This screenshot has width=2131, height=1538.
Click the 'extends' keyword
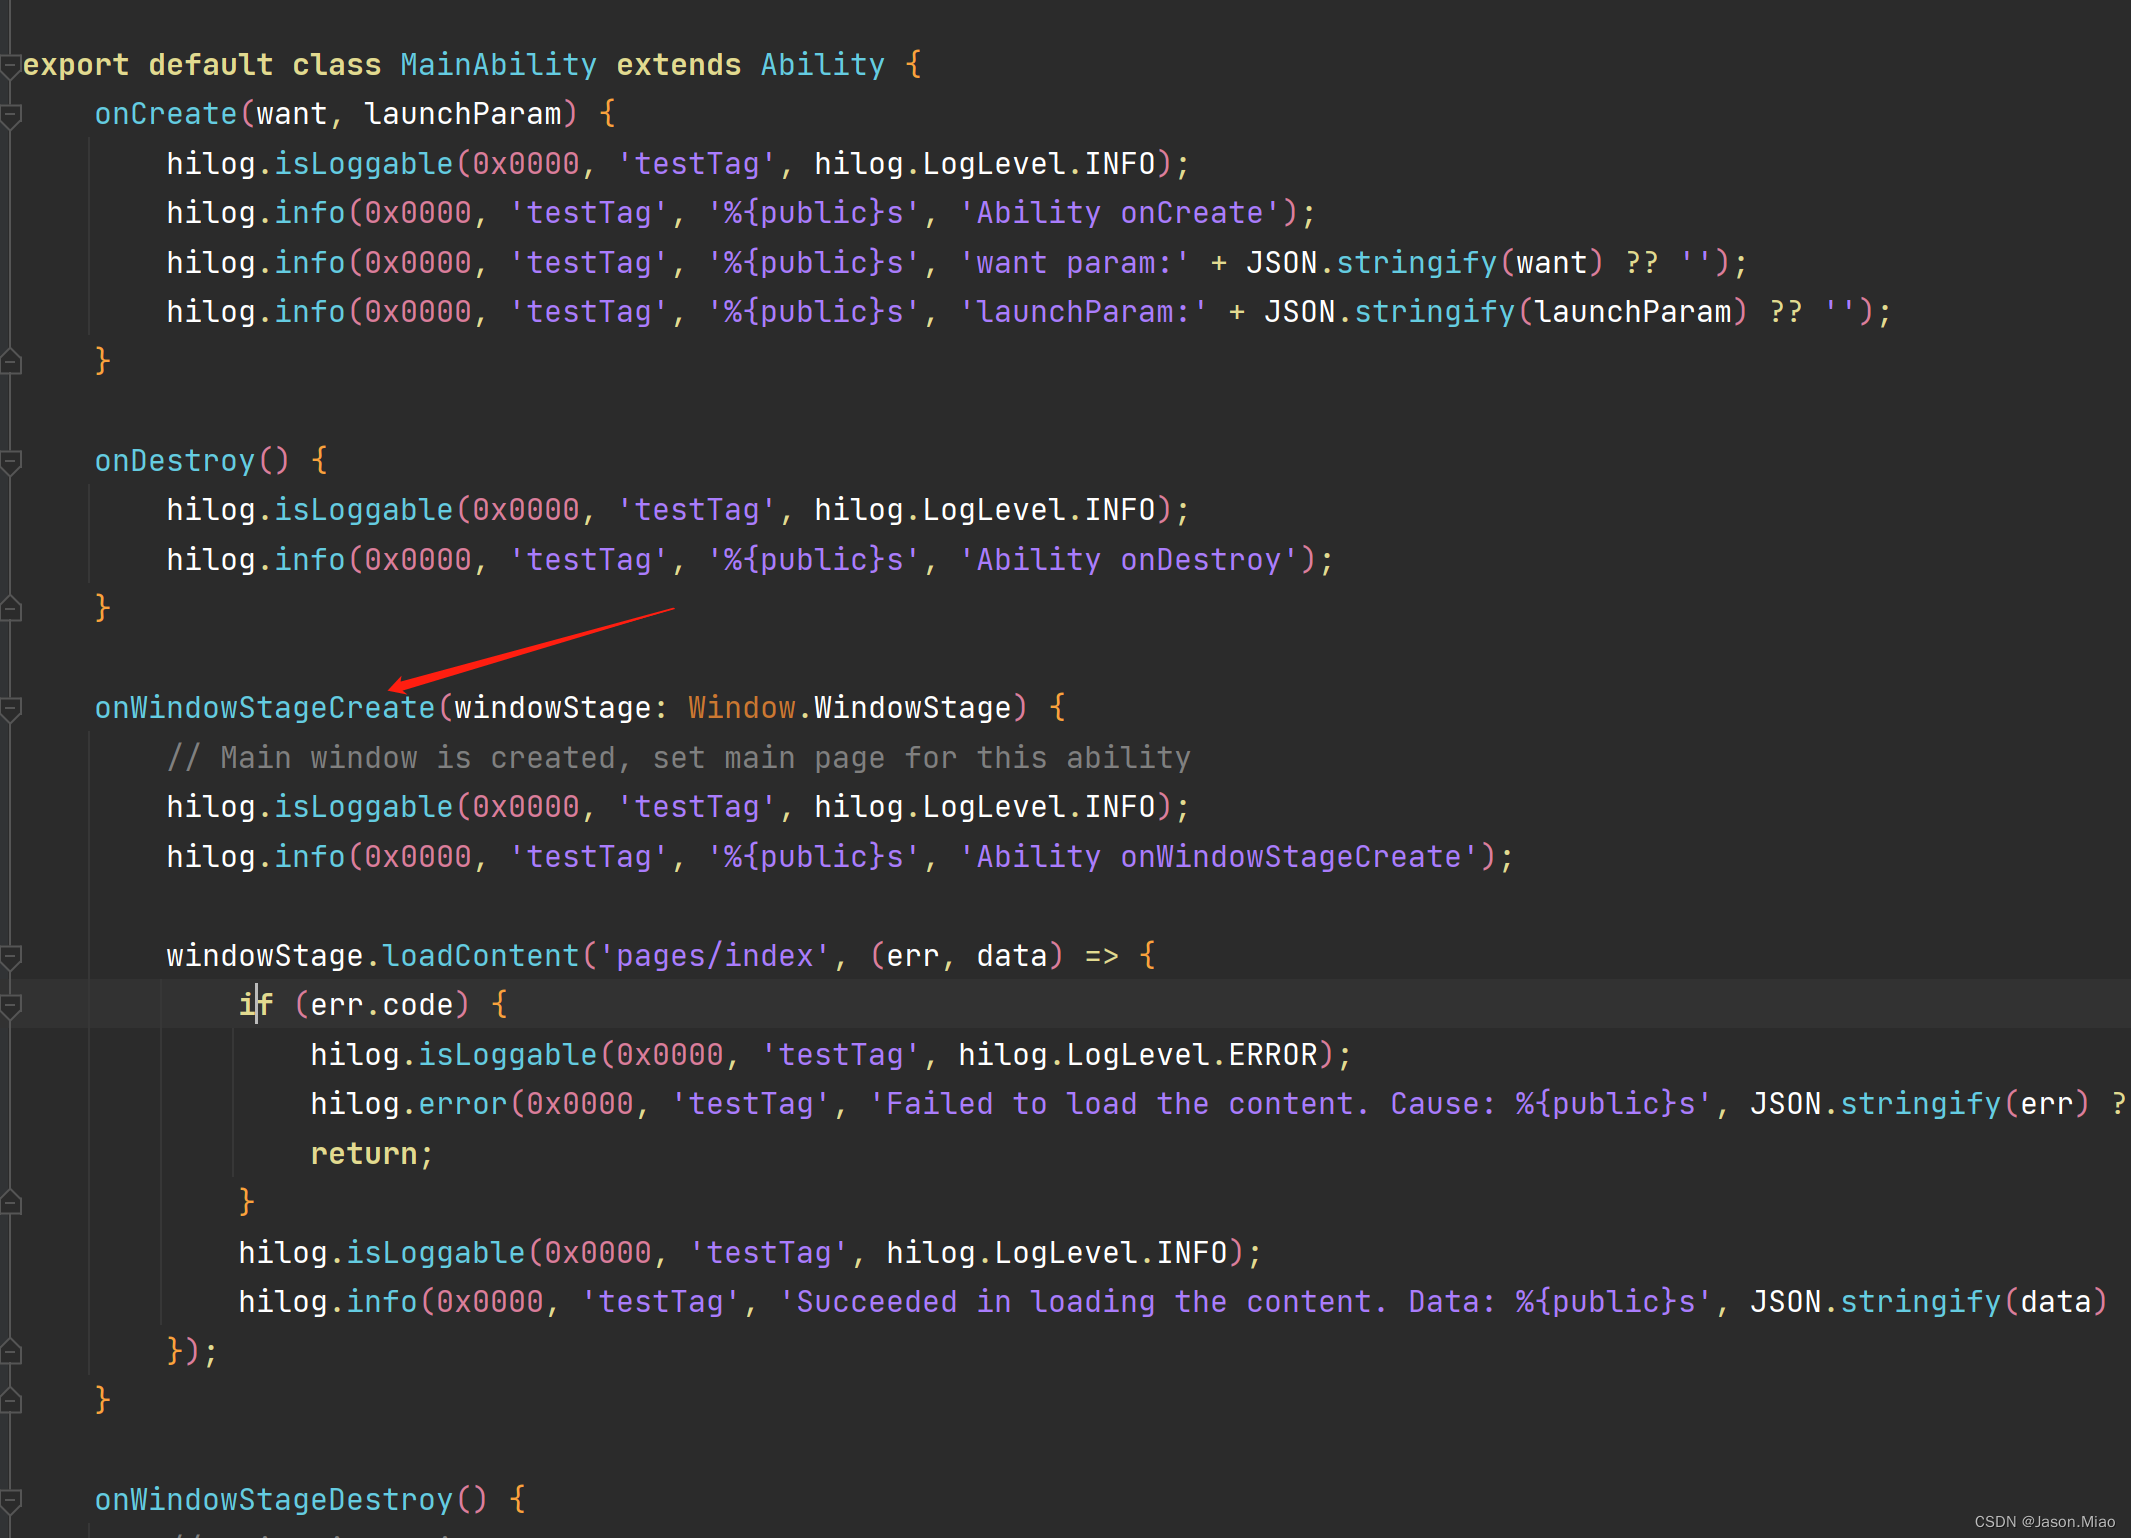point(678,65)
